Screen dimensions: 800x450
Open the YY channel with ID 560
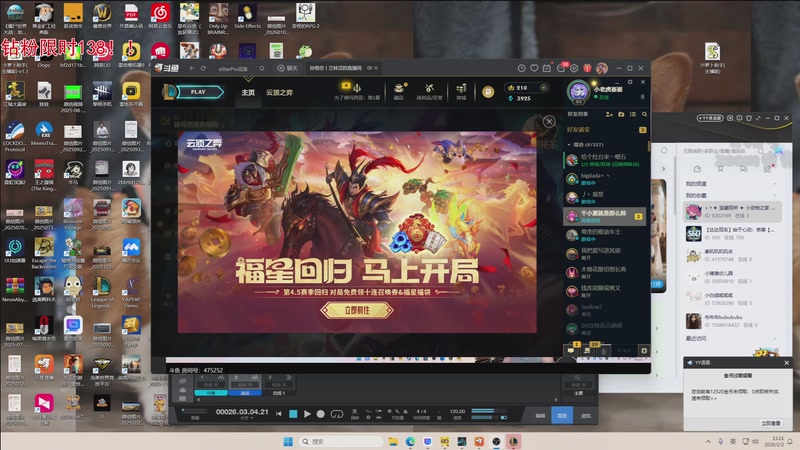pyautogui.click(x=732, y=234)
